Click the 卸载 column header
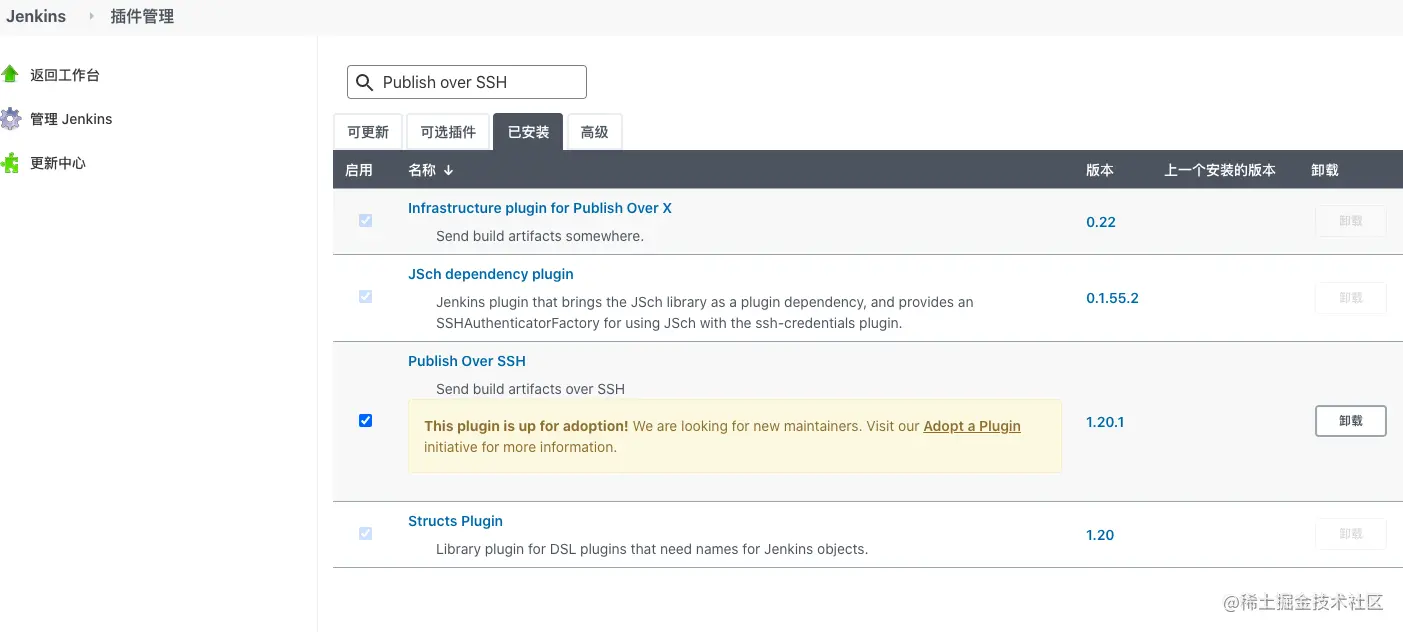This screenshot has height=632, width=1403. [1325, 170]
